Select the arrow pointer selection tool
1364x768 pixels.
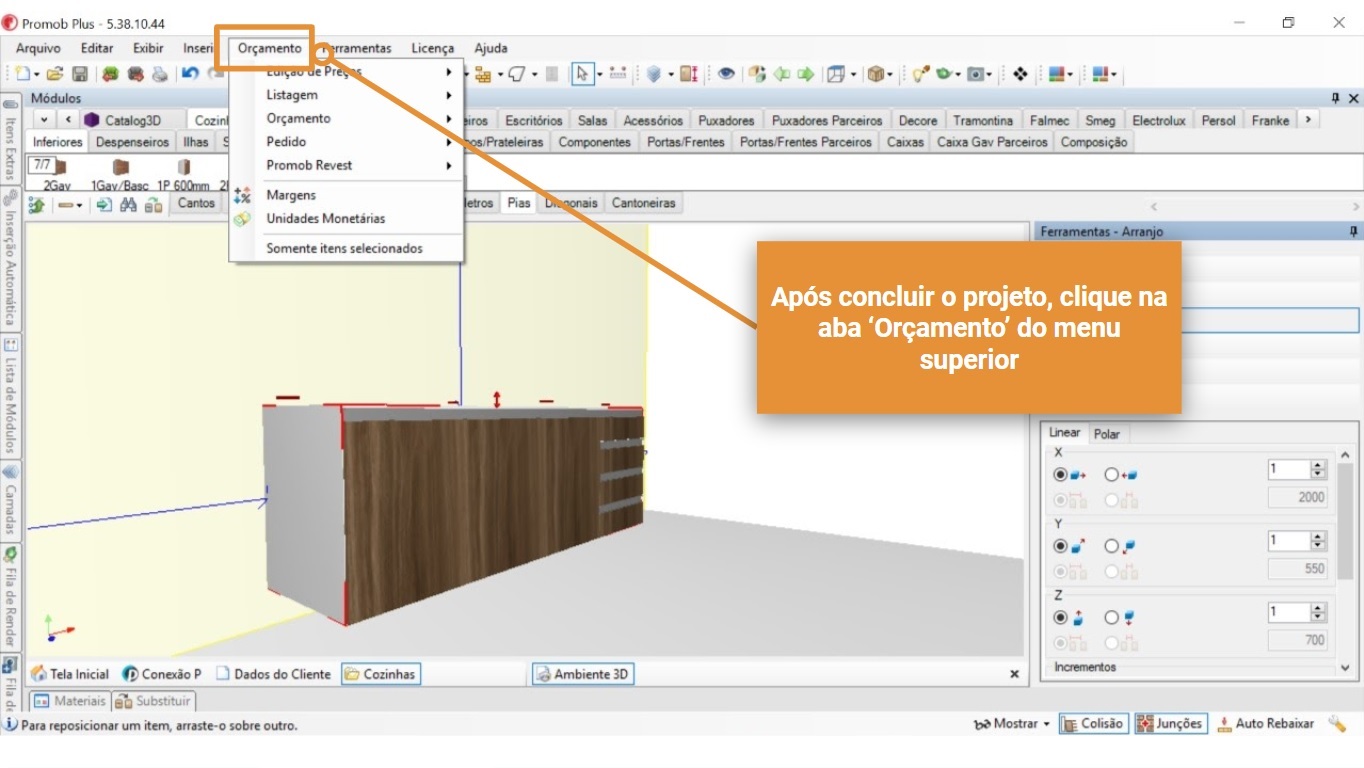point(581,74)
